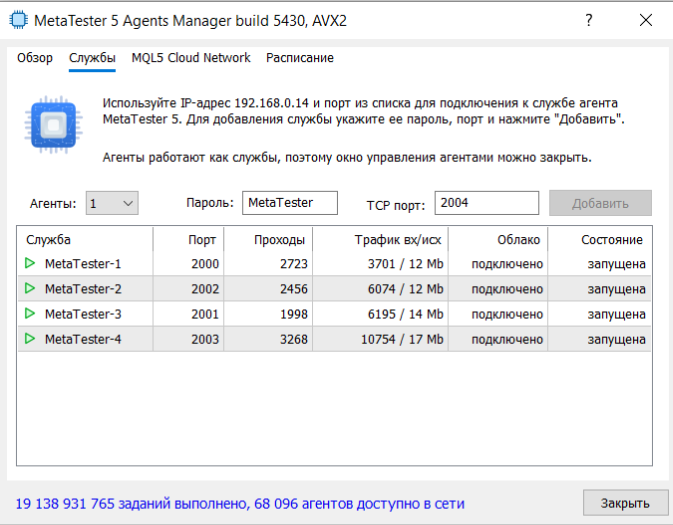The width and height of the screenshot is (673, 525).
Task: Click the green play icon for MetaTester-1
Action: pos(31,263)
